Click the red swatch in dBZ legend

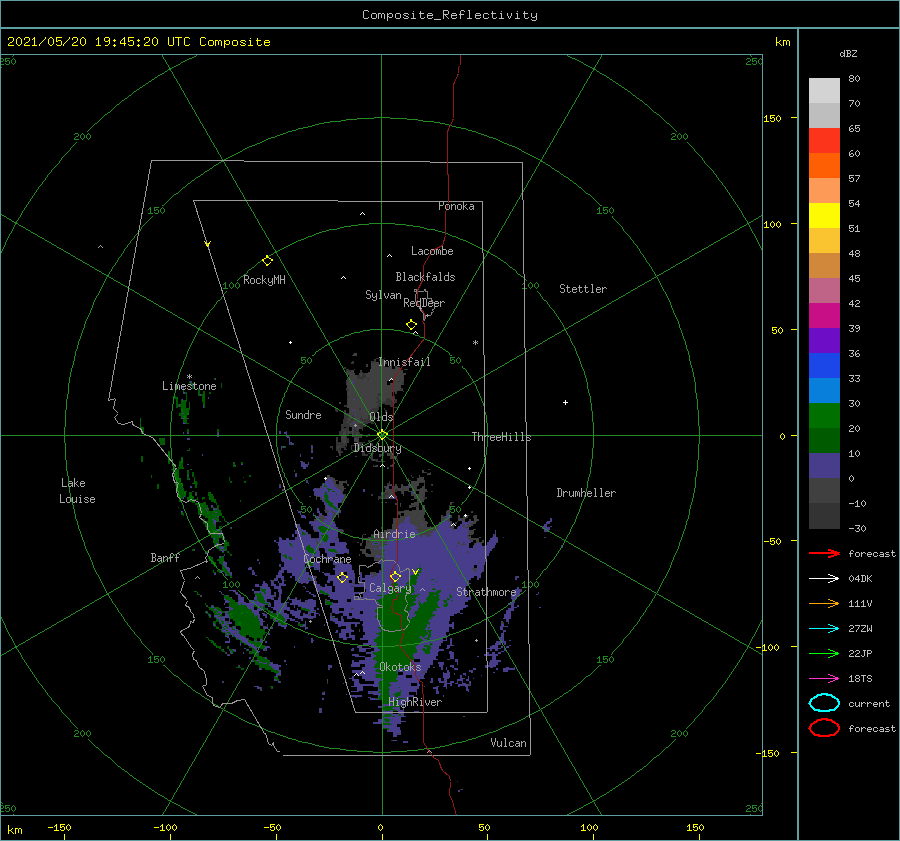click(x=824, y=140)
